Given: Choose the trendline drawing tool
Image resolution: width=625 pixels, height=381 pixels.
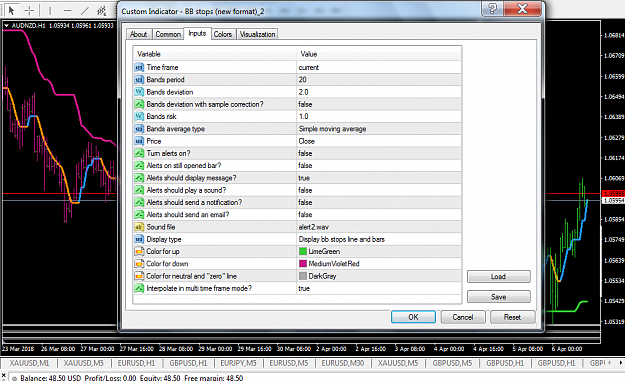Looking at the screenshot, I should 85,10.
